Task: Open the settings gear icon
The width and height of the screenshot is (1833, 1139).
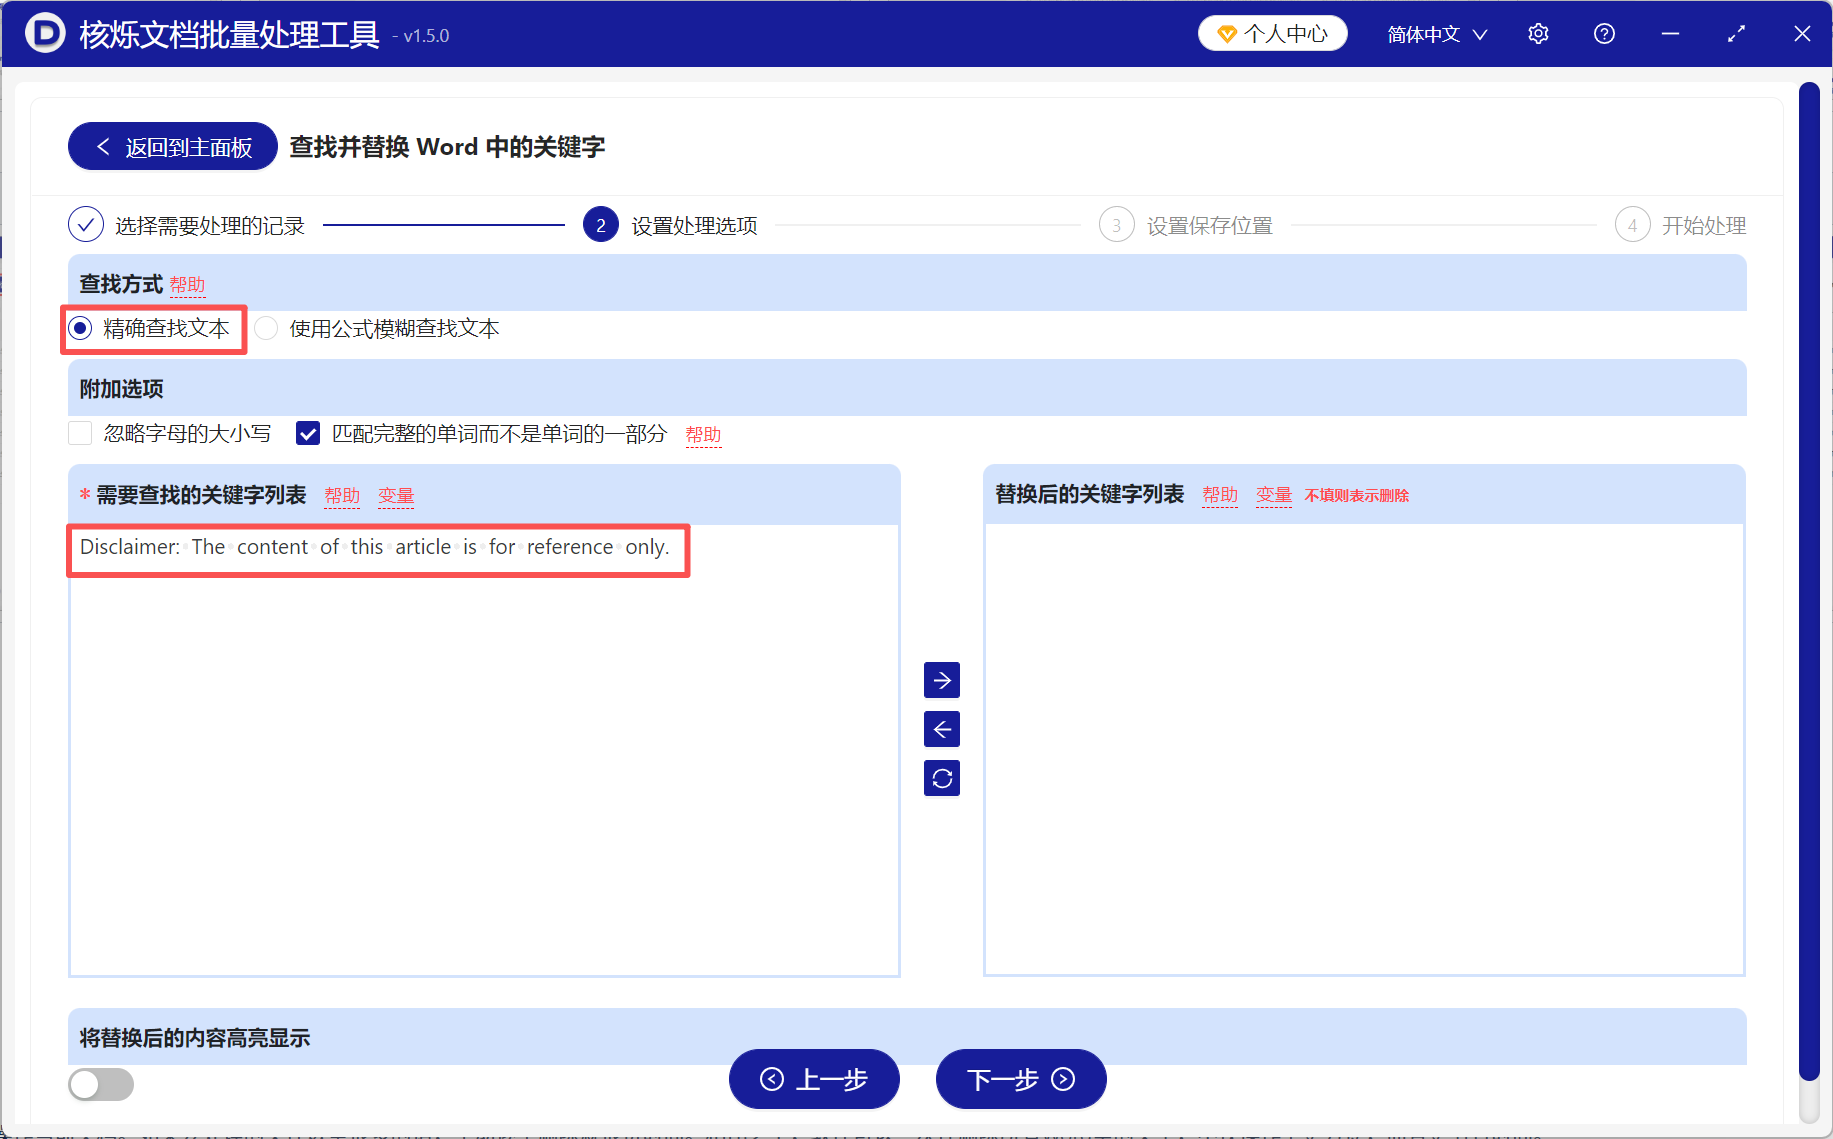Action: [1537, 33]
